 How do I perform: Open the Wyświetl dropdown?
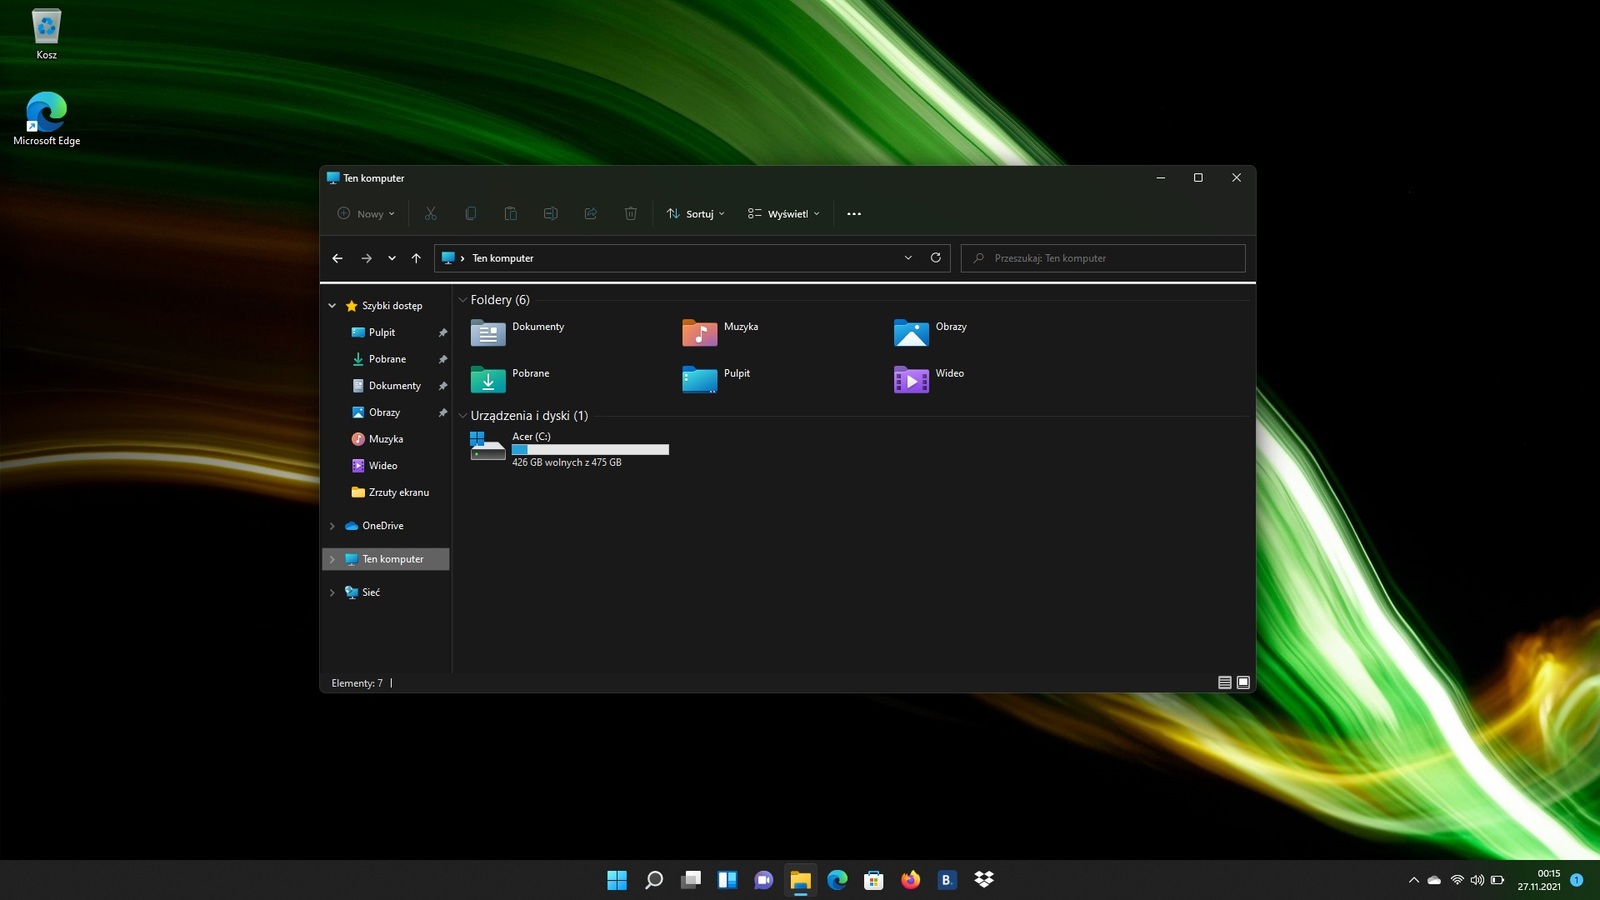click(784, 213)
